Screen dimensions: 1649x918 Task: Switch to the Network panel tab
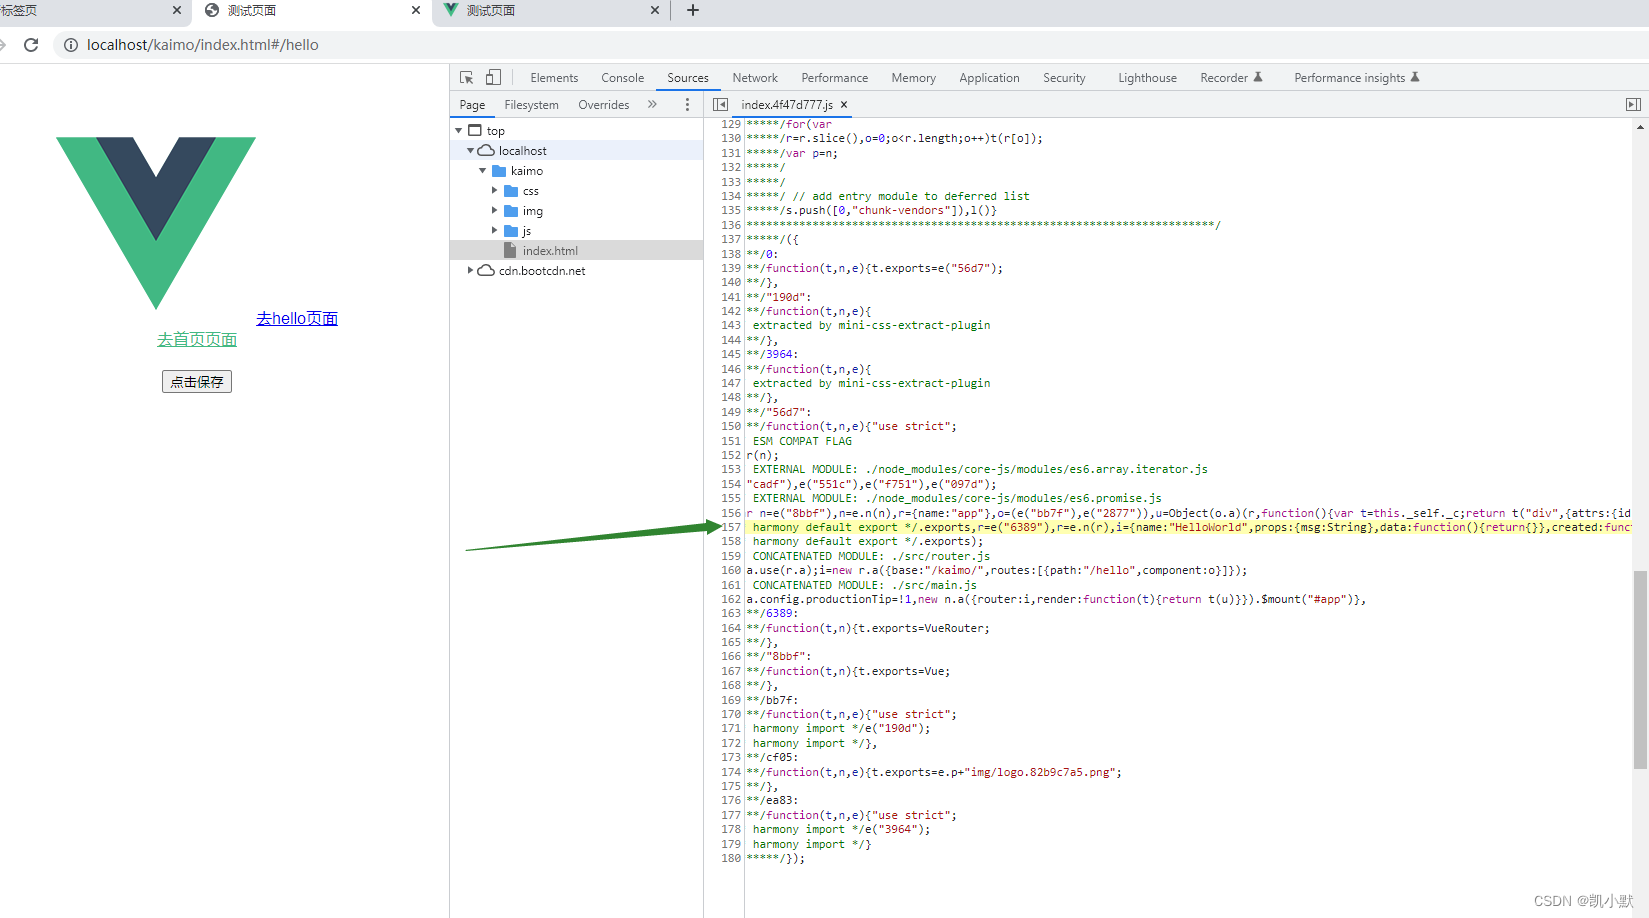tap(755, 78)
